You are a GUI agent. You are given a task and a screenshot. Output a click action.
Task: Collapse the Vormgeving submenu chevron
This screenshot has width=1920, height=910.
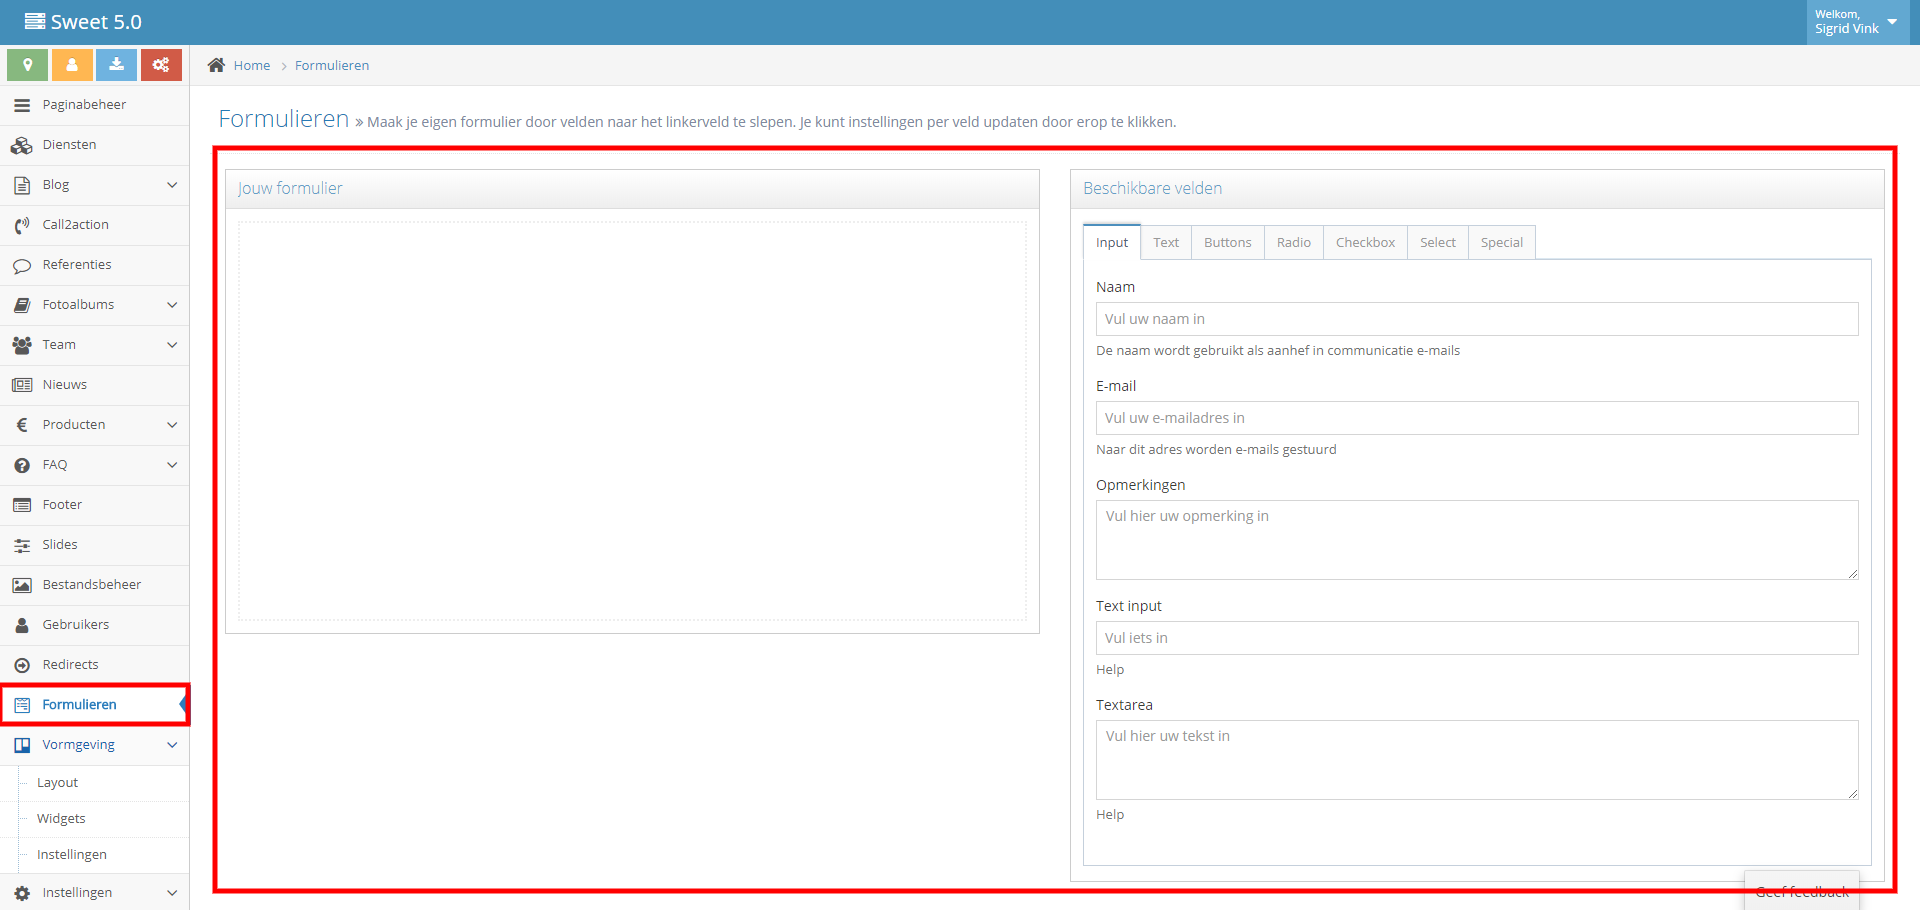coord(172,745)
